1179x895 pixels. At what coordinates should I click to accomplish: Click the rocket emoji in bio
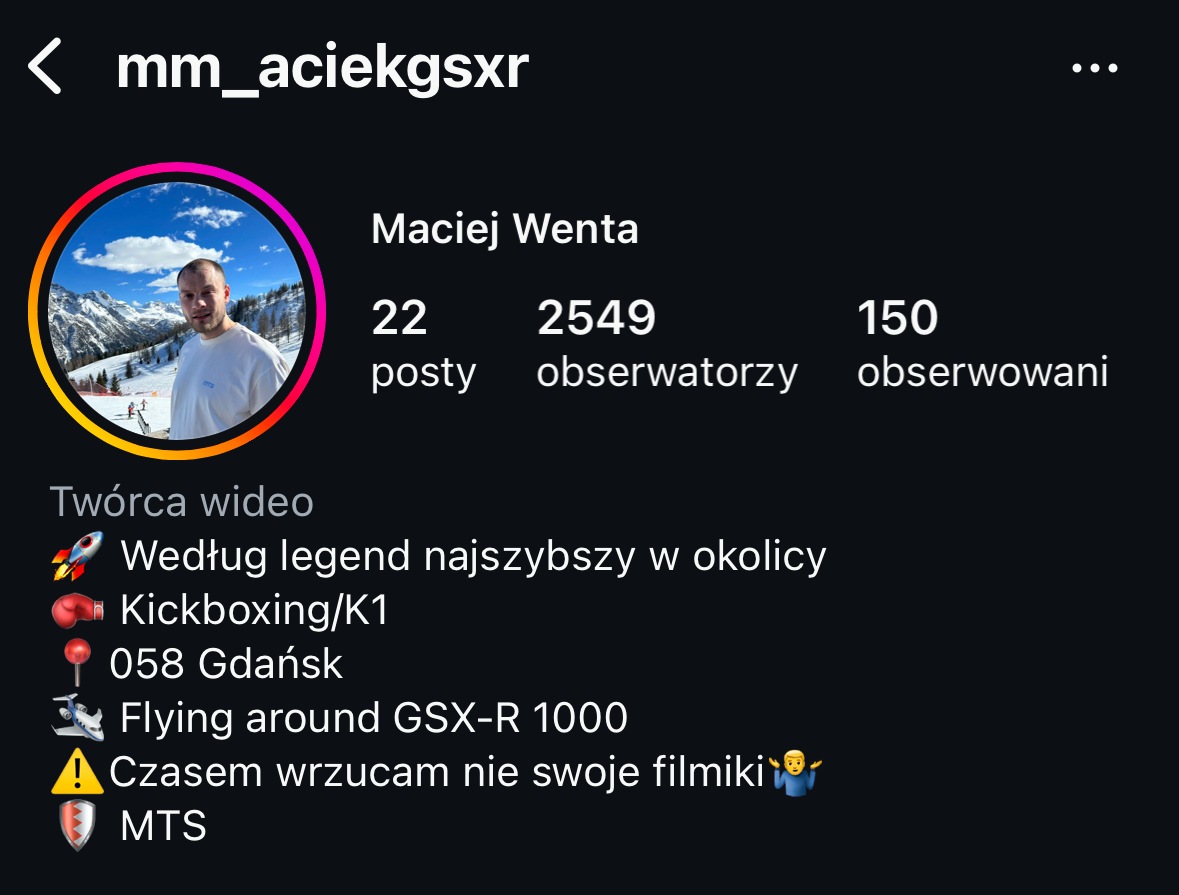pyautogui.click(x=77, y=557)
